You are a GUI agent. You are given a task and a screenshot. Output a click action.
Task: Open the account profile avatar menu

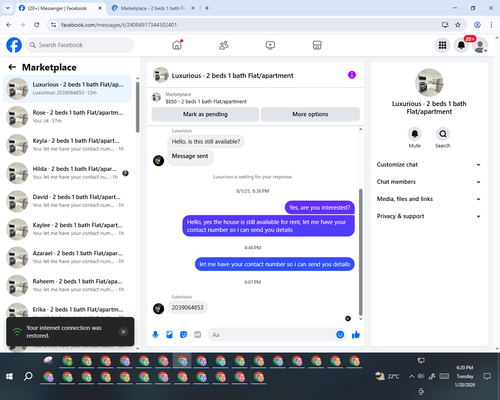tap(480, 45)
